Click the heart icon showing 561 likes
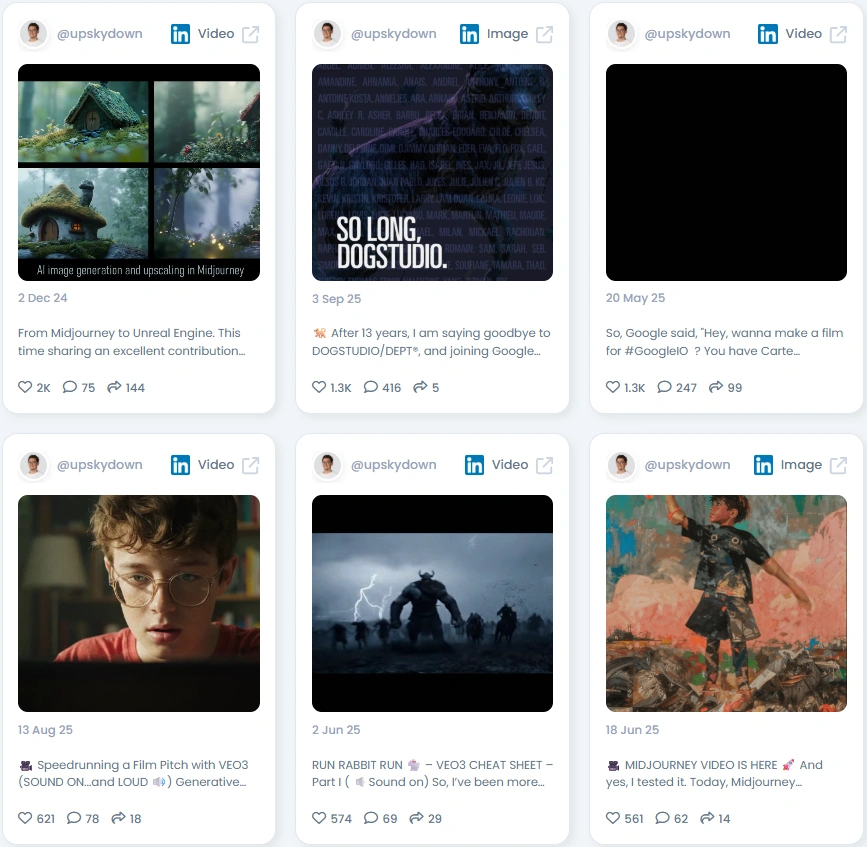 (x=613, y=818)
